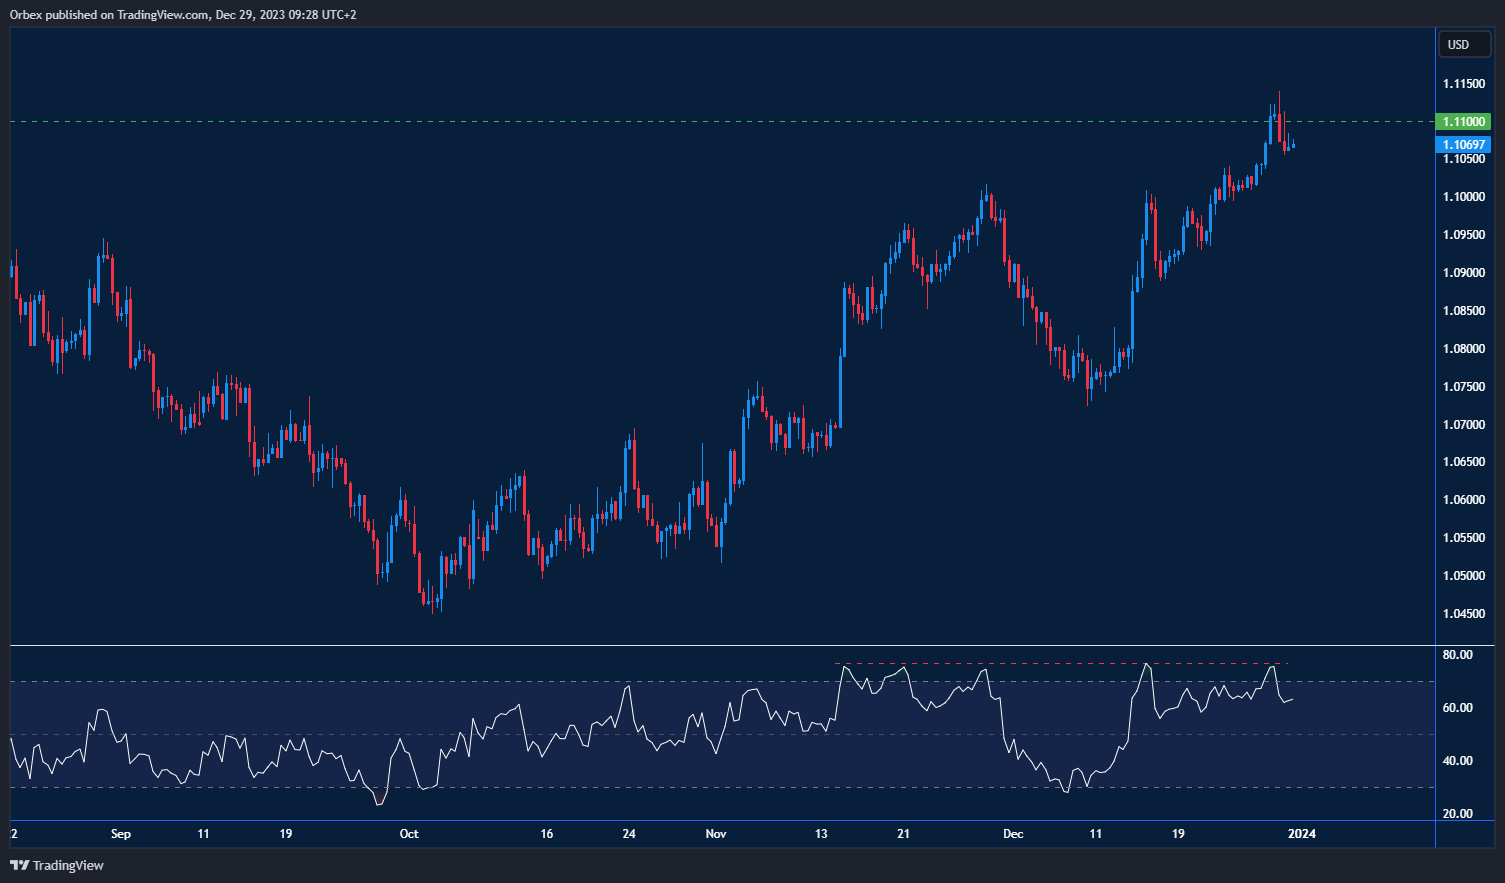Click the TradingView logo icon
The width and height of the screenshot is (1505, 883).
pos(20,865)
